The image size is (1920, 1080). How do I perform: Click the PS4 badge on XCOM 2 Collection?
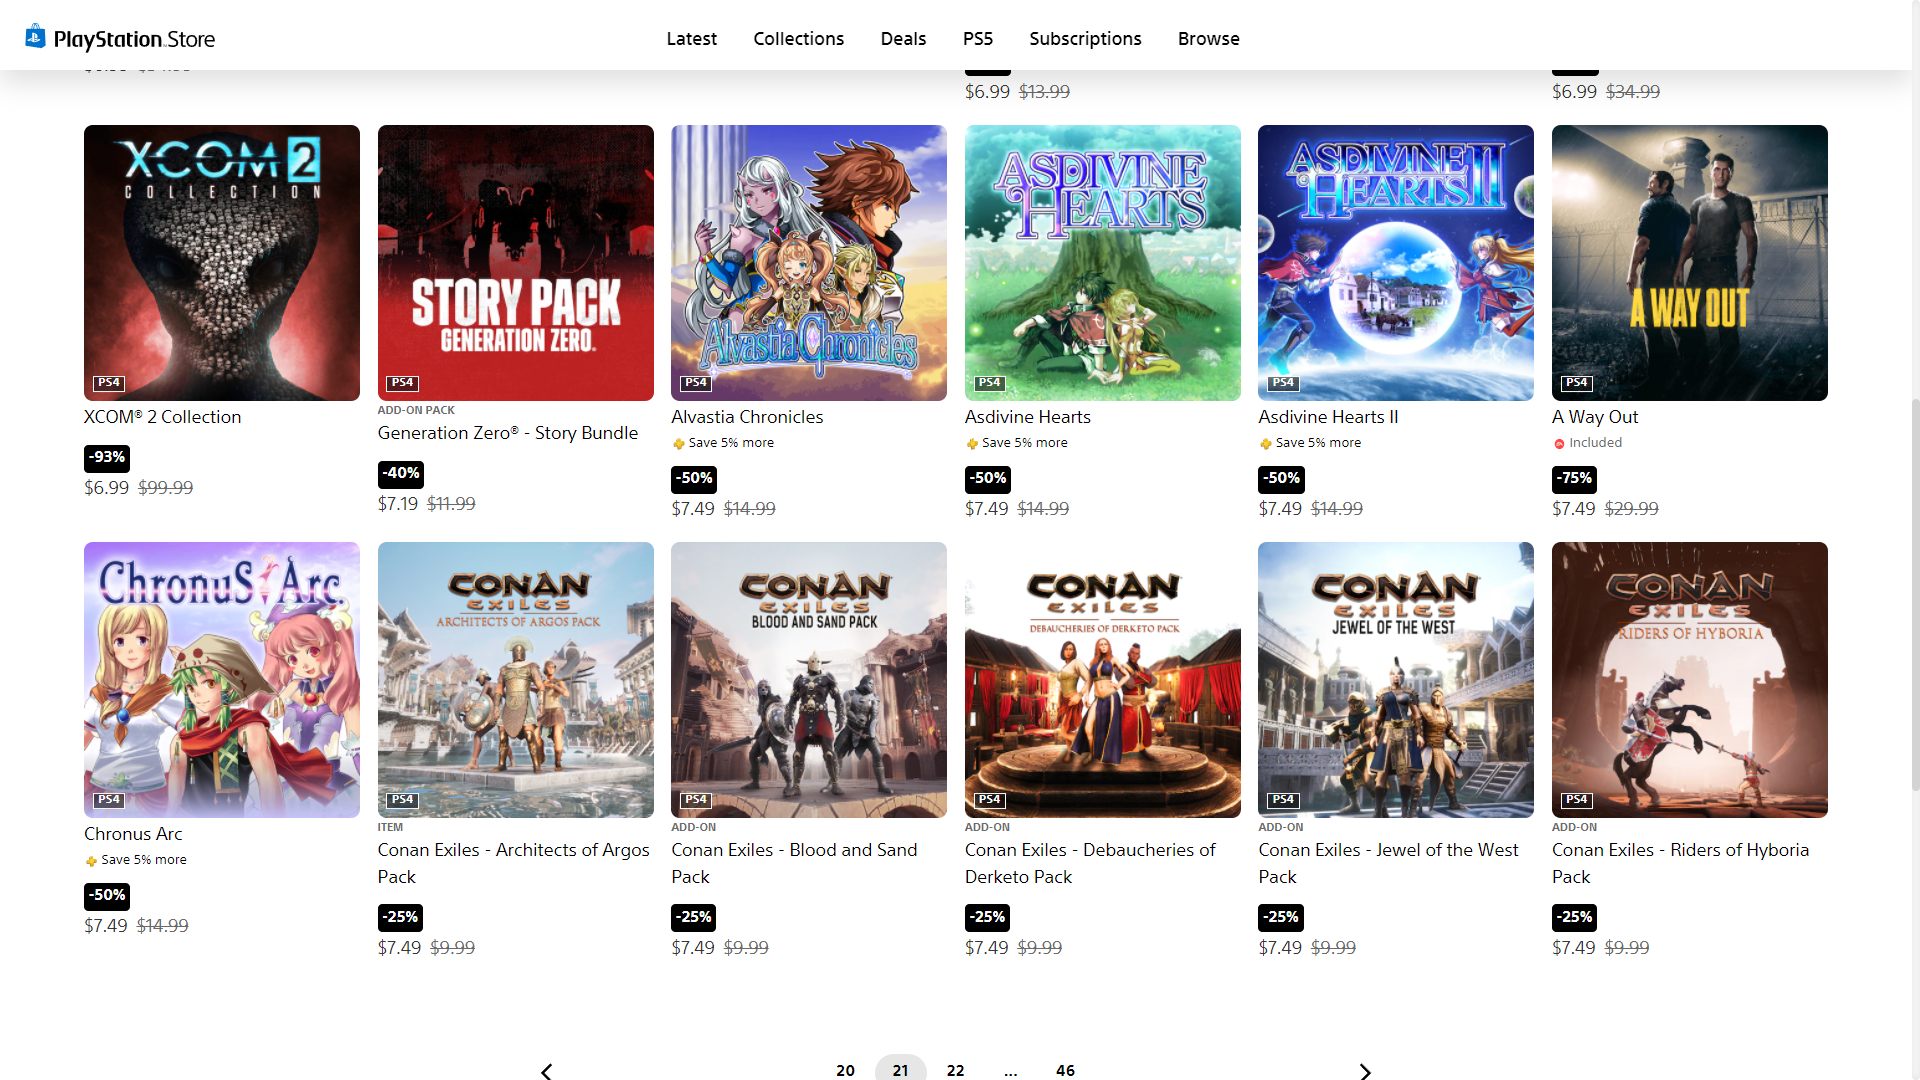click(x=109, y=383)
